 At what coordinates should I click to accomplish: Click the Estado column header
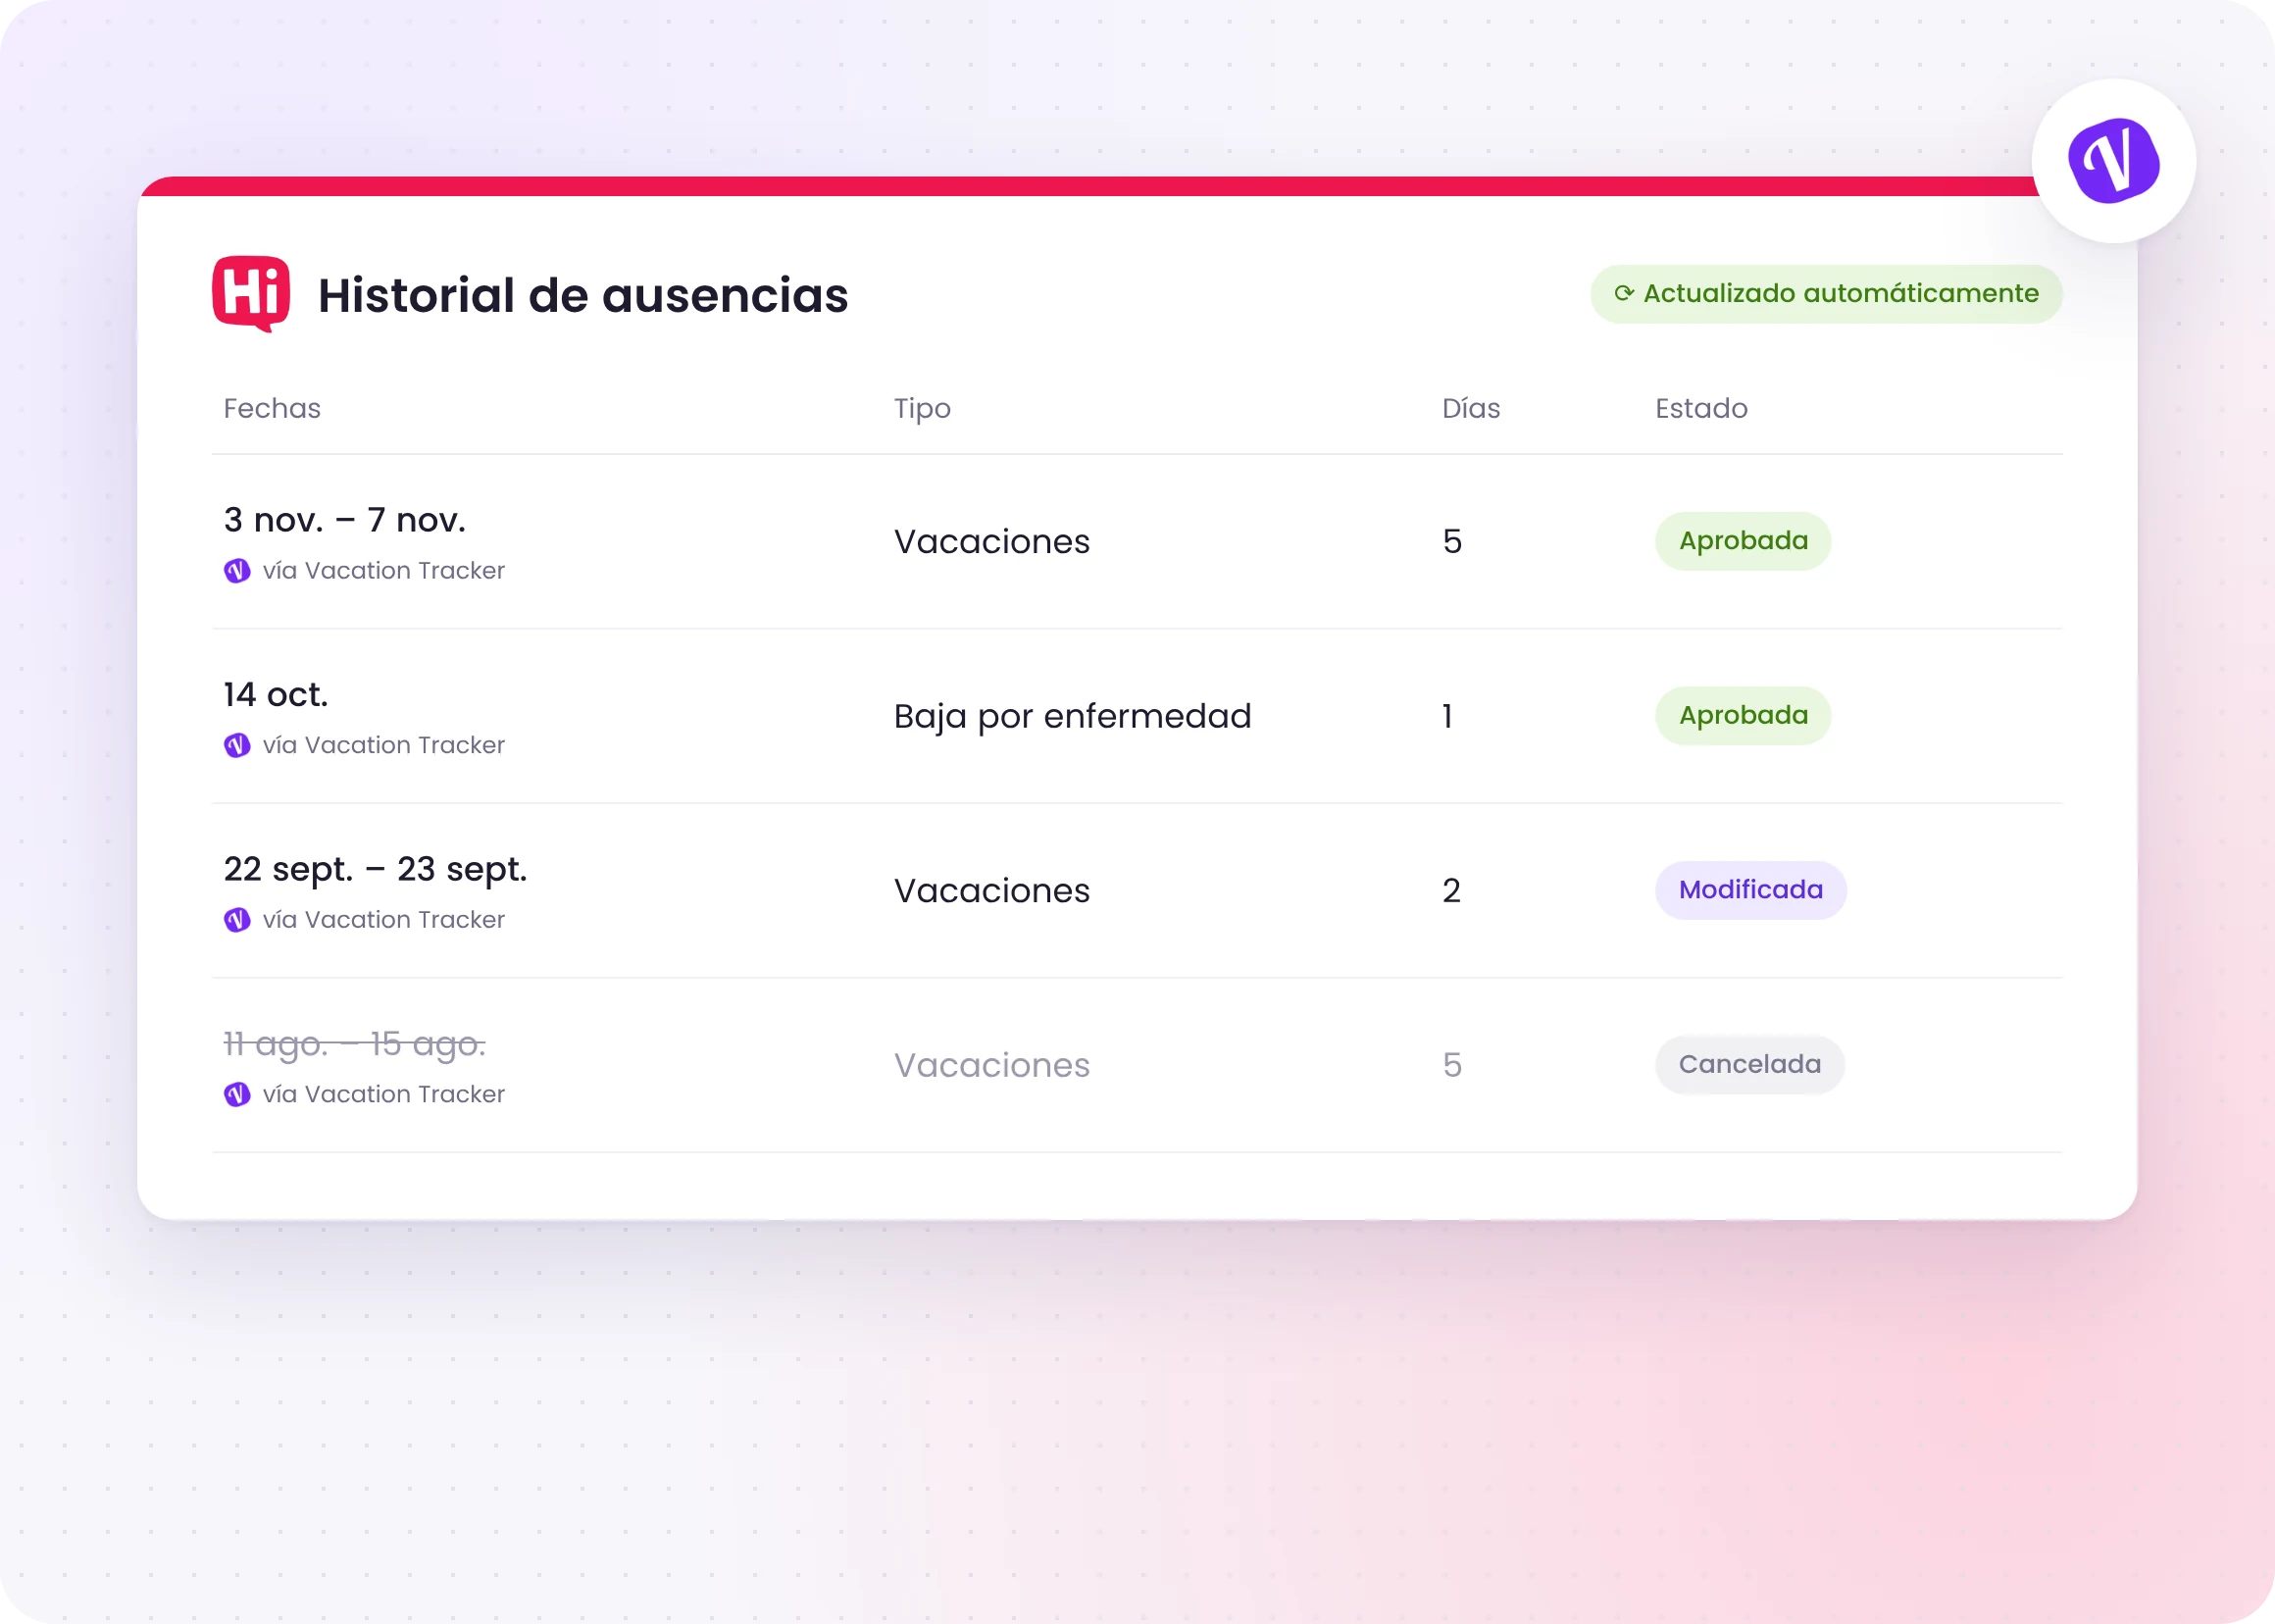pos(1701,409)
